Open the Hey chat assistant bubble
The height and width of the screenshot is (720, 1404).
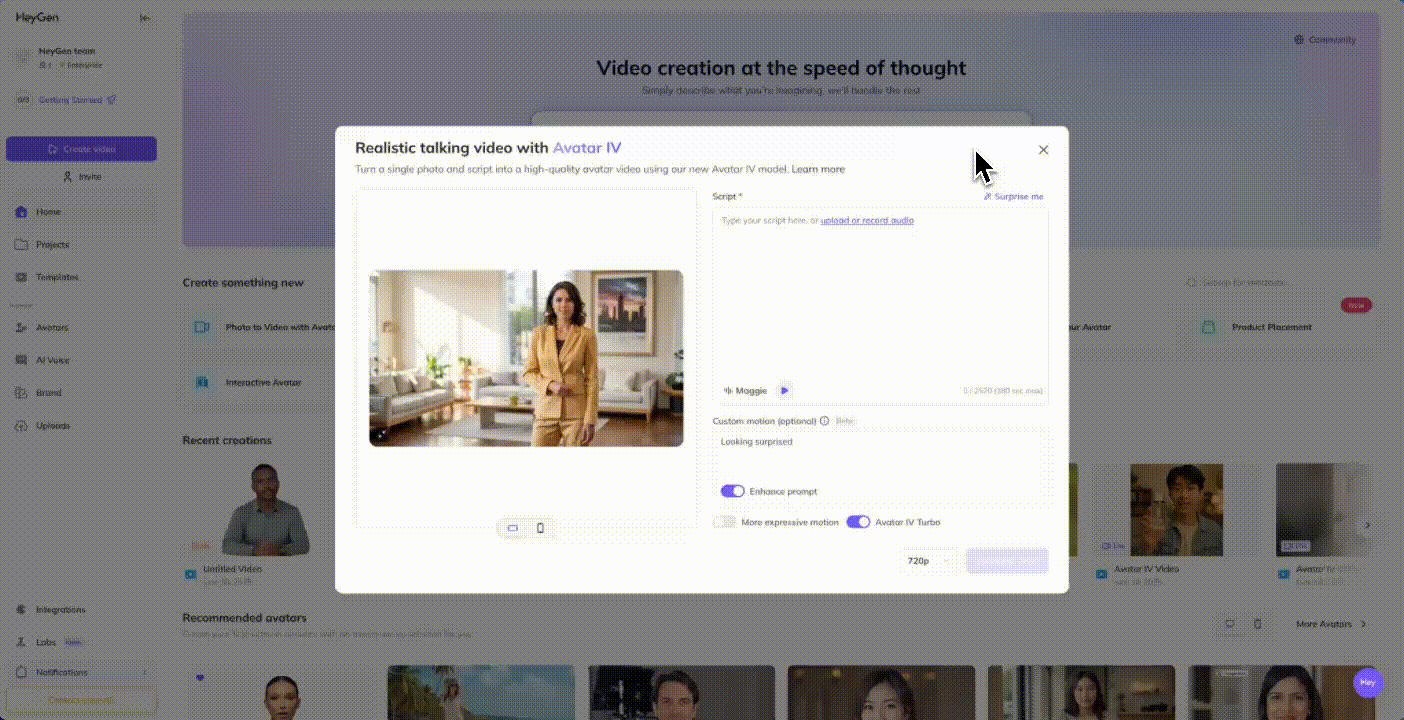click(1367, 682)
